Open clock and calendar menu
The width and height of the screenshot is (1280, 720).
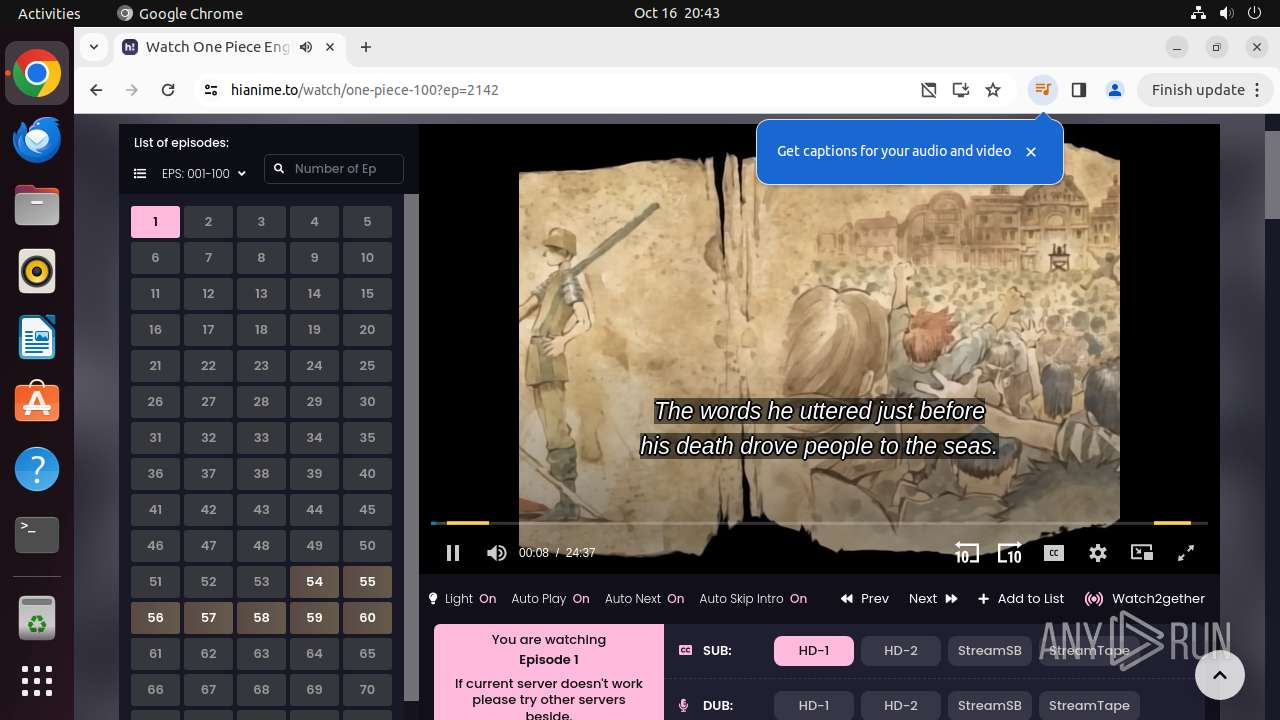point(677,13)
